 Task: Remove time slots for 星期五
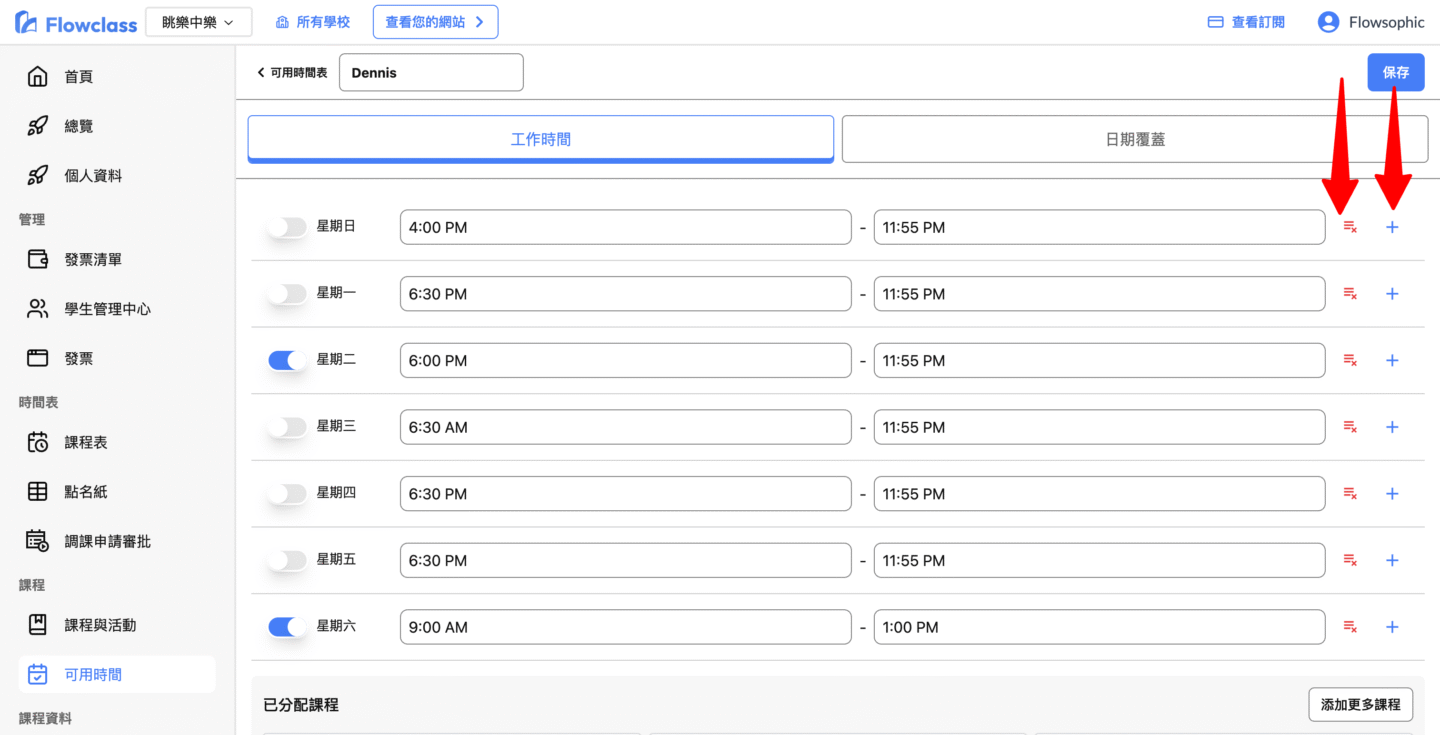[x=1349, y=561]
